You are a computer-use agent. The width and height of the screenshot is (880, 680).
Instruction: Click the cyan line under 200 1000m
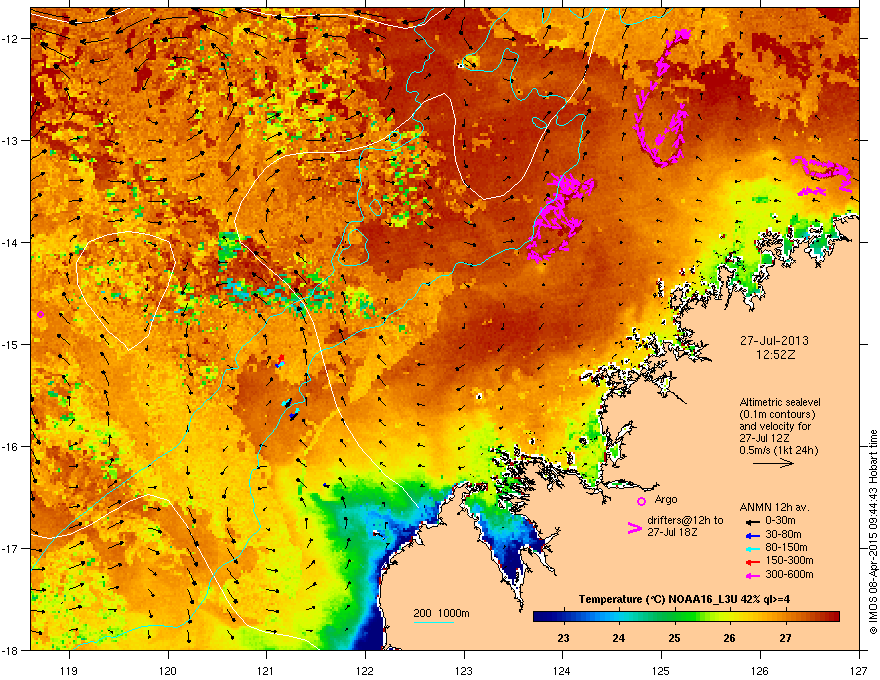[433, 622]
